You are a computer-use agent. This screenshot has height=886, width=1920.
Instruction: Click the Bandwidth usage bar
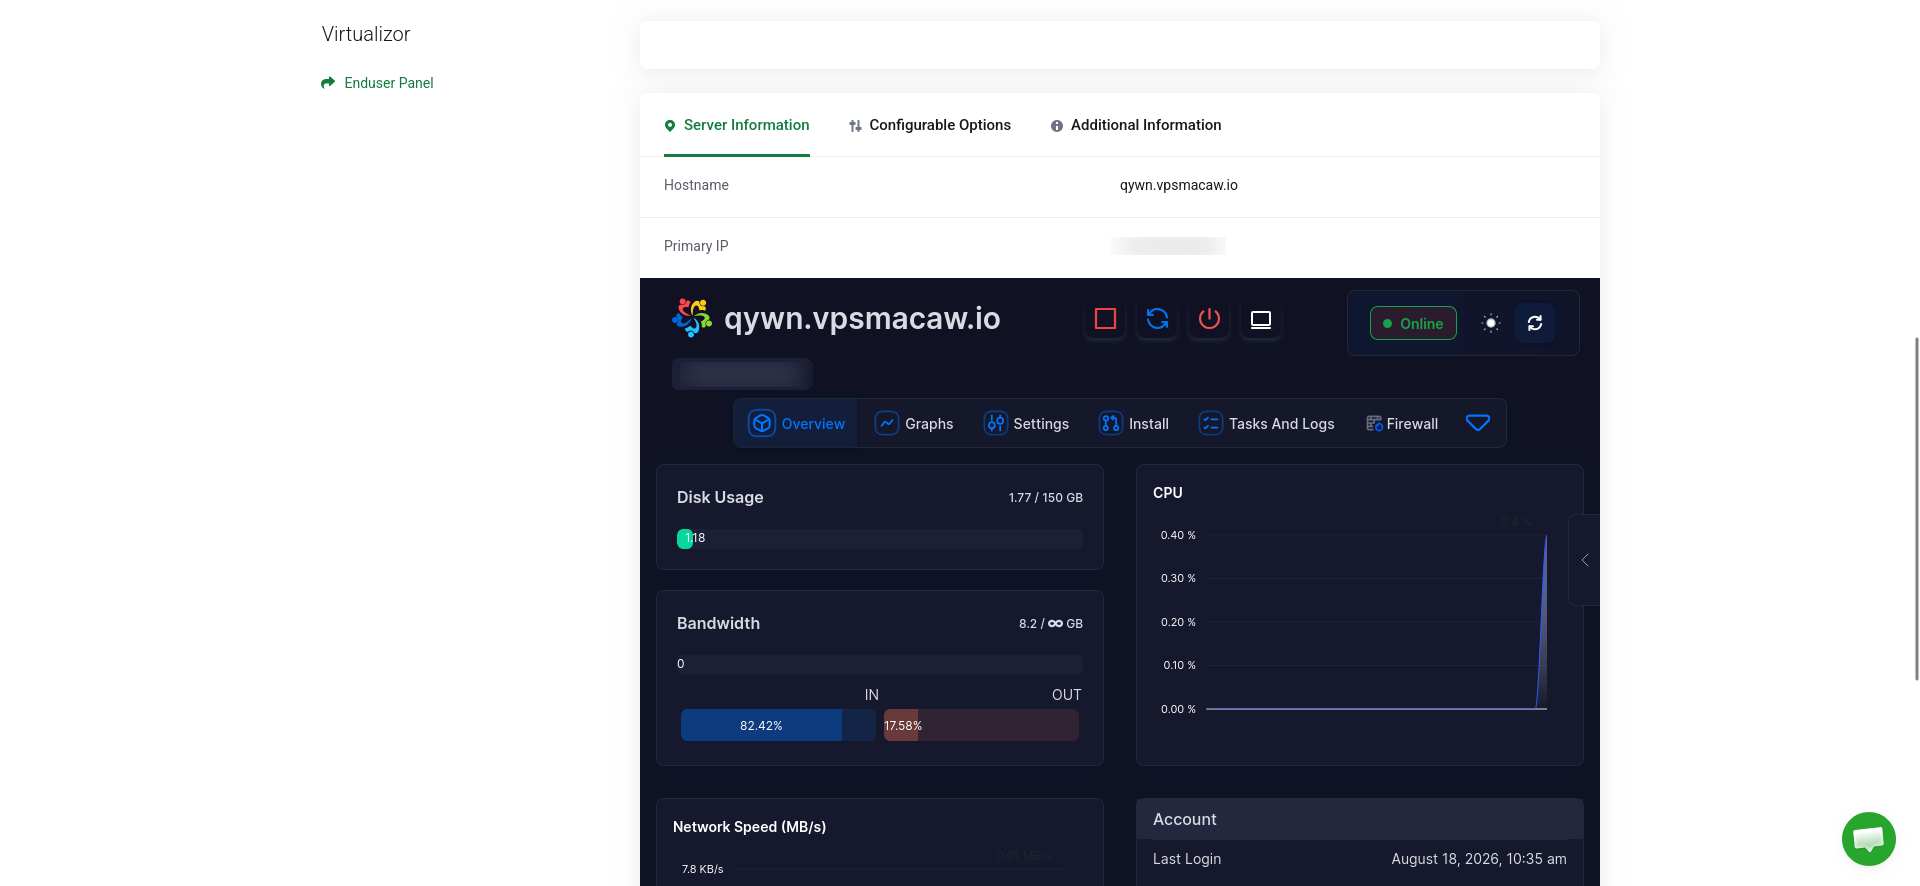[880, 665]
